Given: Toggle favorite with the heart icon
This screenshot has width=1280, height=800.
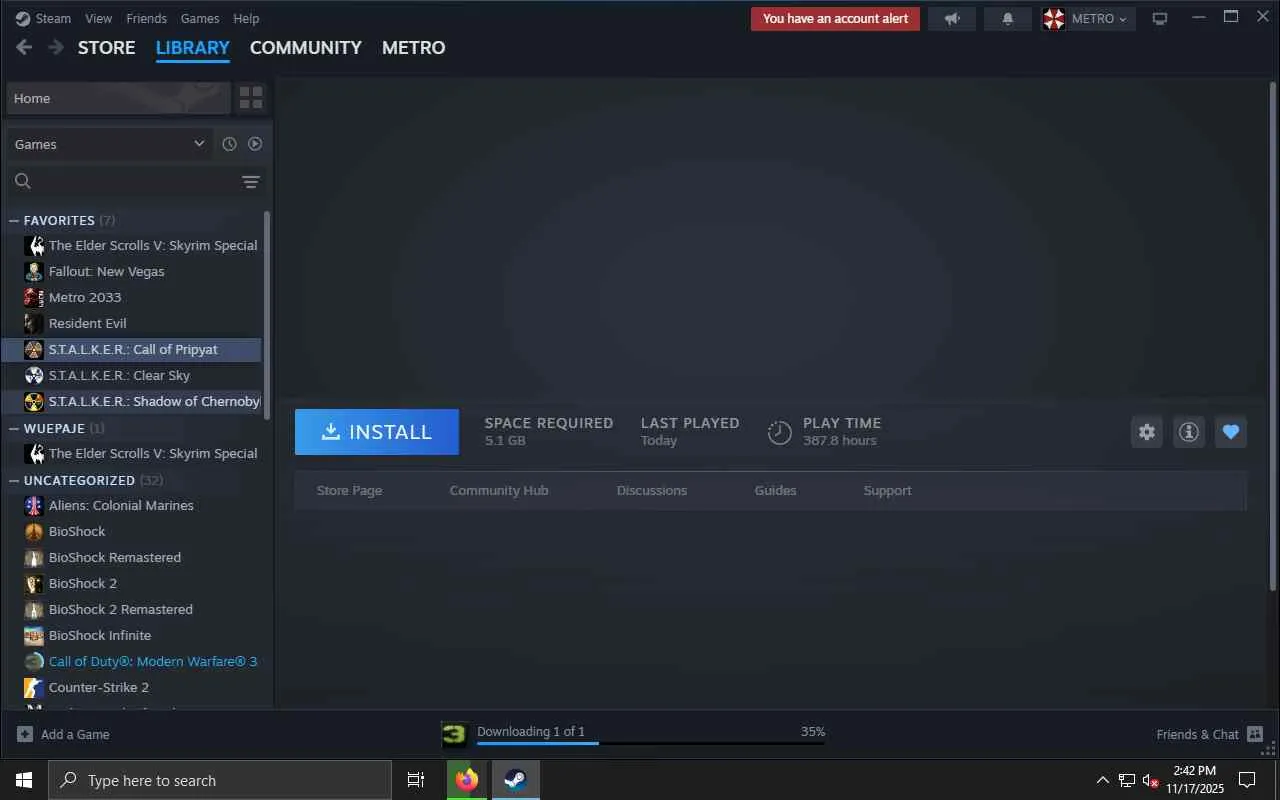Looking at the screenshot, I should (1231, 432).
